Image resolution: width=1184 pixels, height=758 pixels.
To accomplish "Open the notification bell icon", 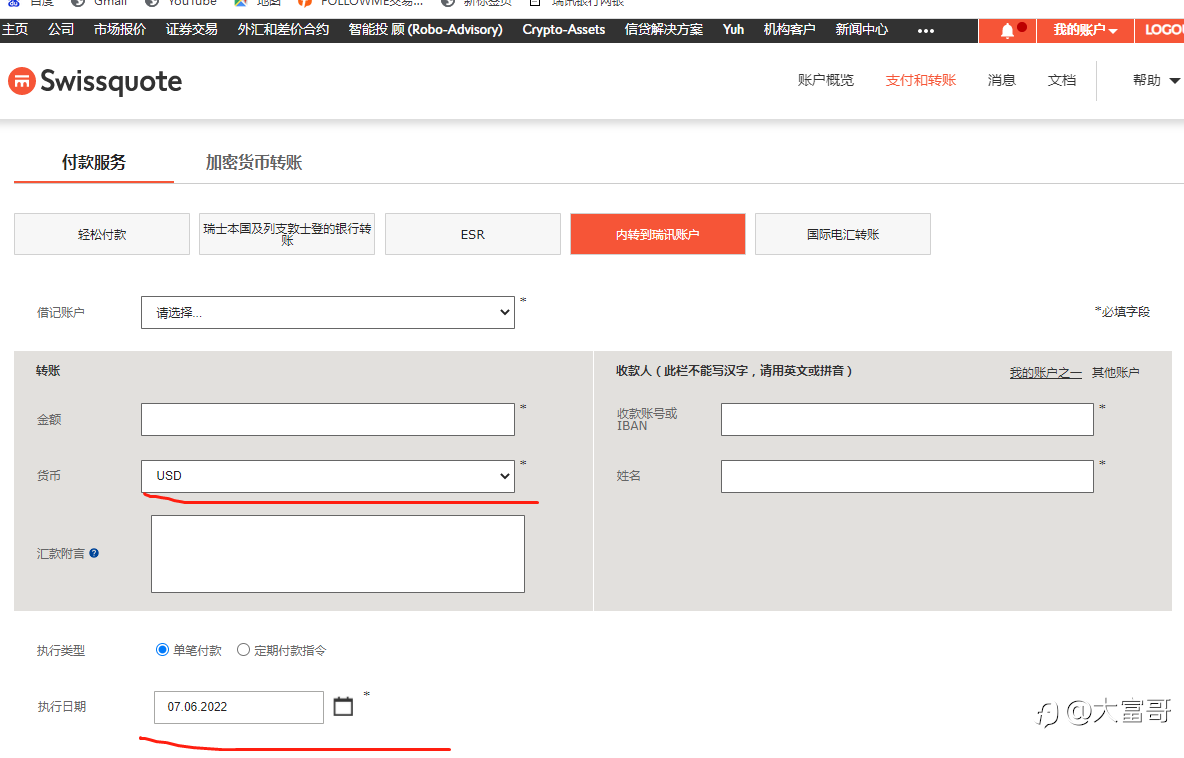I will coord(1007,30).
